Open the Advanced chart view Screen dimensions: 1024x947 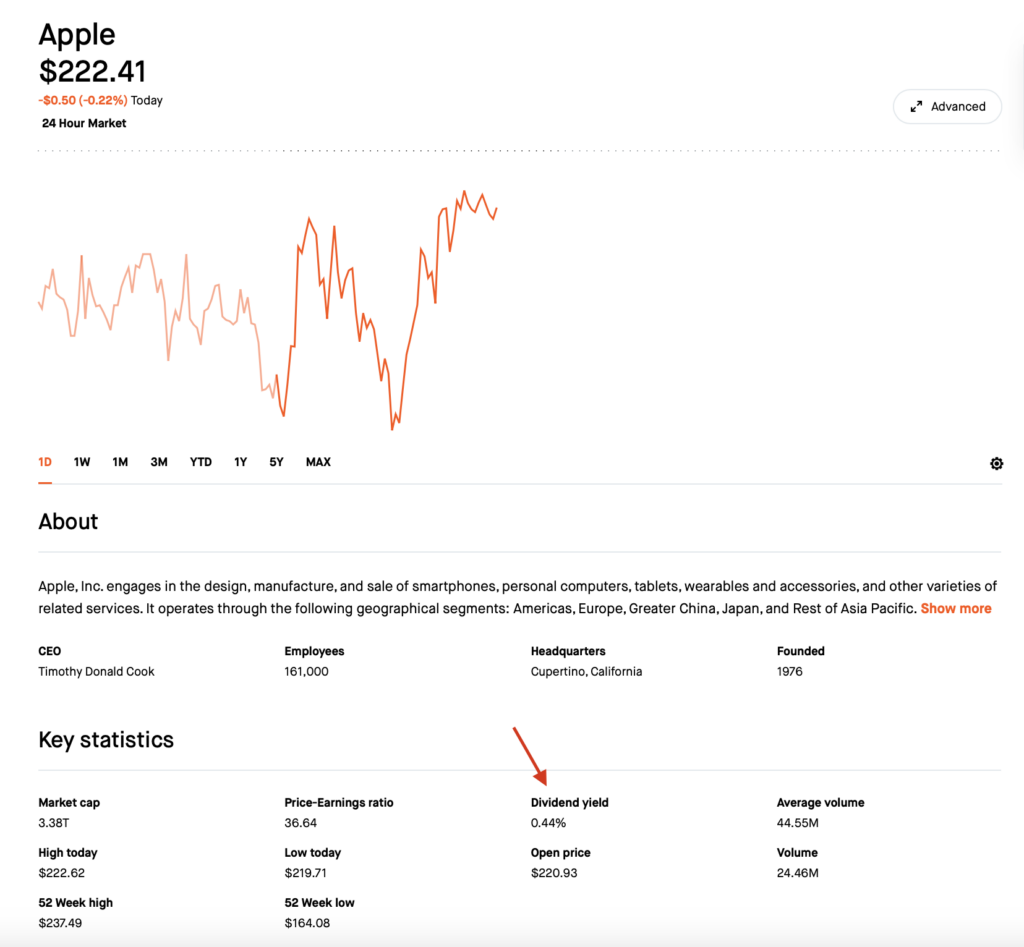point(947,107)
